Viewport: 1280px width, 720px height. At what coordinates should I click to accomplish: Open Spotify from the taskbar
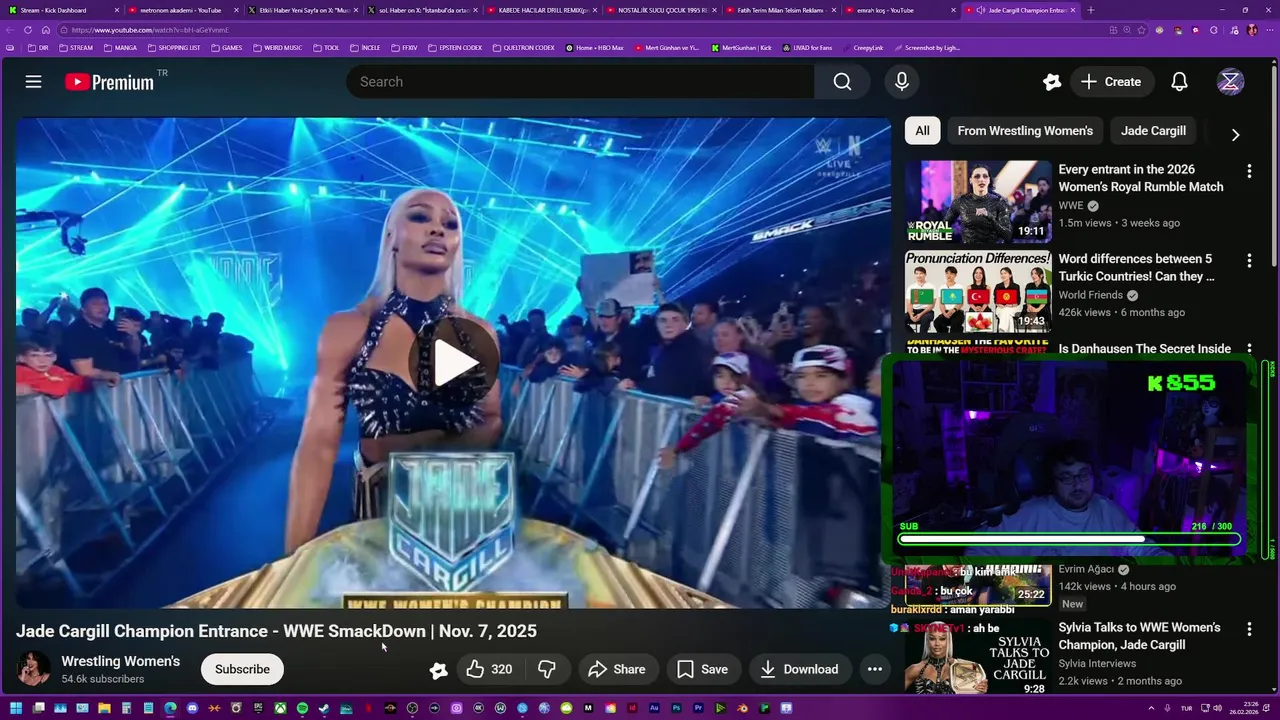point(302,709)
